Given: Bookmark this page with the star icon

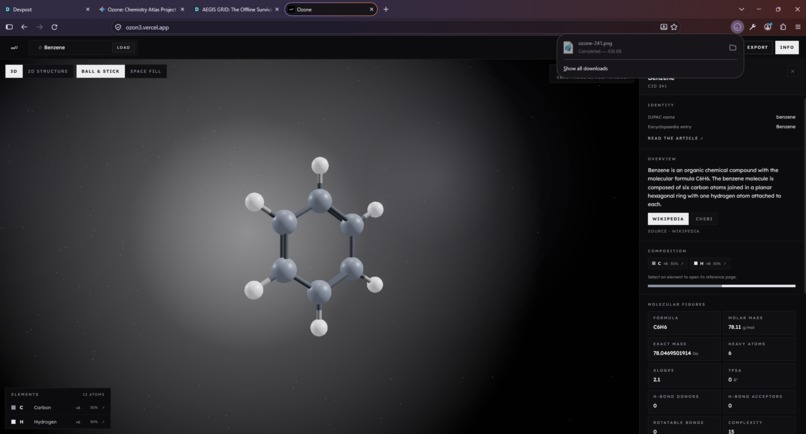Looking at the screenshot, I should (x=674, y=27).
